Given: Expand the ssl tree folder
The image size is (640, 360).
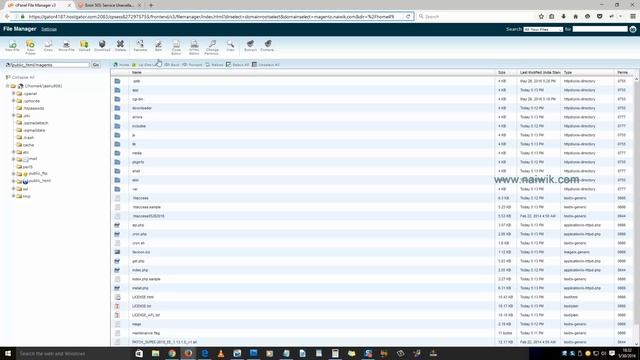Looking at the screenshot, I should (x=13, y=189).
